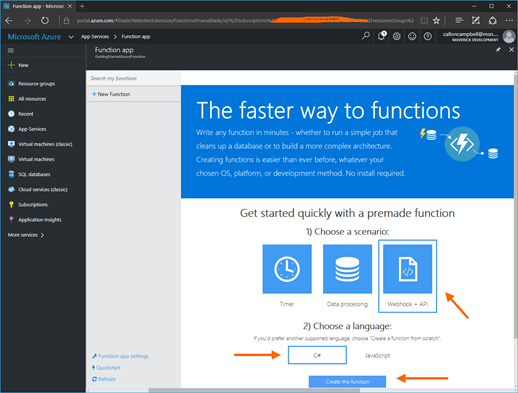Select the Webhook + API scenario tile
The width and height of the screenshot is (518, 393).
(x=407, y=276)
